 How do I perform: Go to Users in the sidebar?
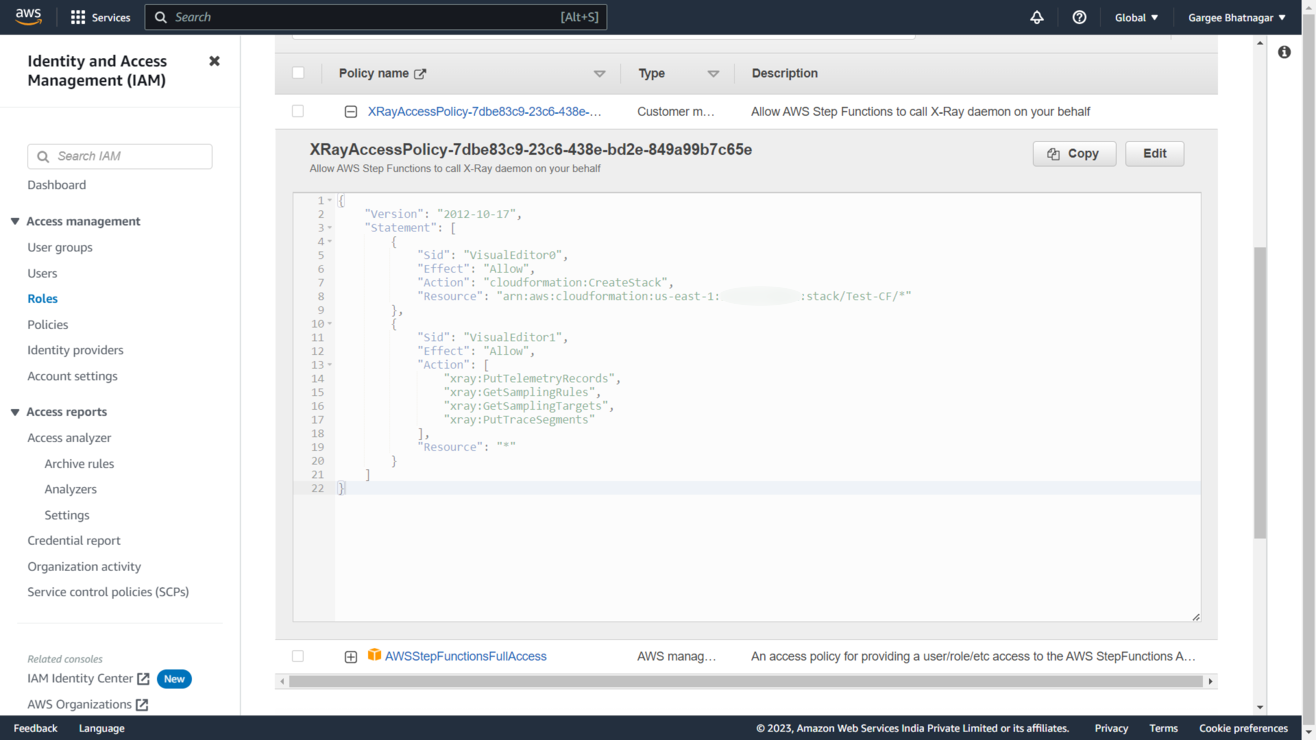click(x=42, y=273)
